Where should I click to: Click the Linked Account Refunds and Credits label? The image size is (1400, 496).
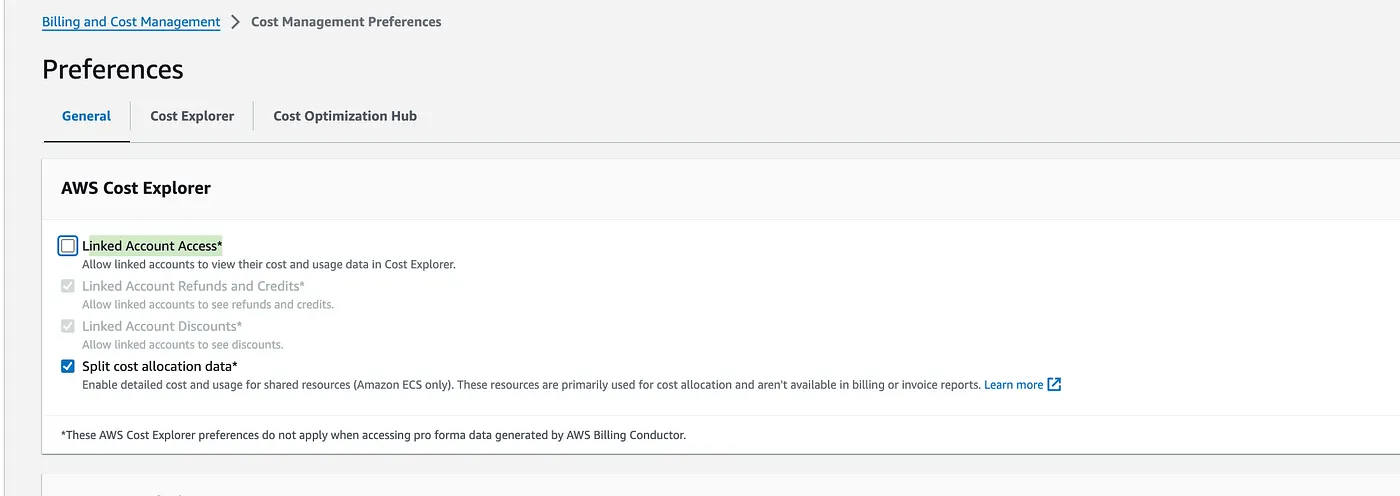193,286
